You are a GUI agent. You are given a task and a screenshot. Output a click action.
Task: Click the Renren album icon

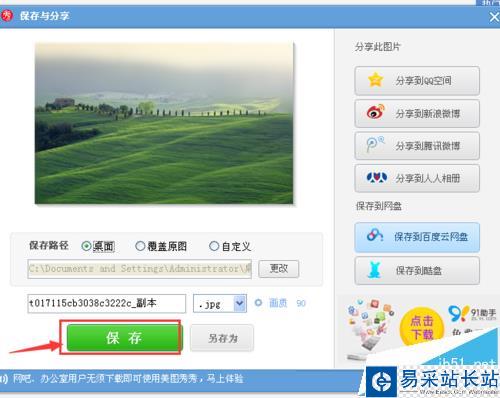point(377,177)
